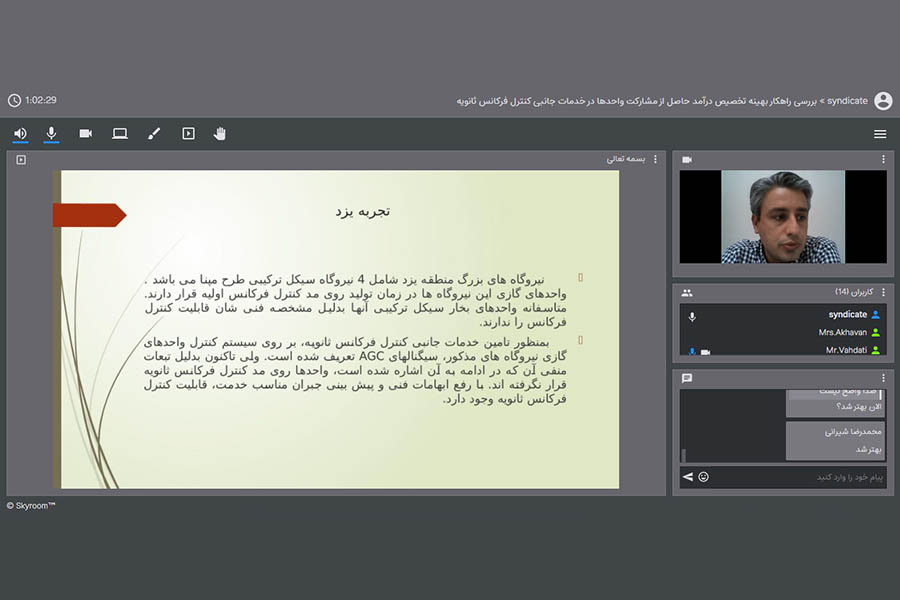Screen dimensions: 900x600
Task: Click sender name "محمدرضا شیرانی" in chat
Action: (x=853, y=432)
